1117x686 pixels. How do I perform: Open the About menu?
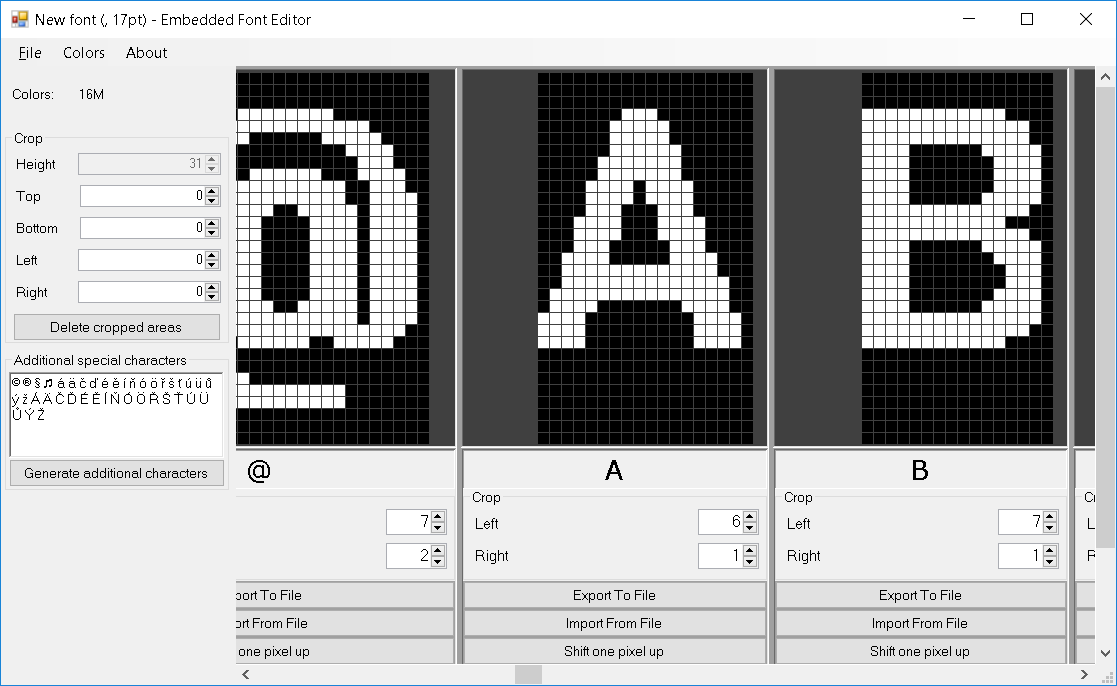(x=146, y=53)
